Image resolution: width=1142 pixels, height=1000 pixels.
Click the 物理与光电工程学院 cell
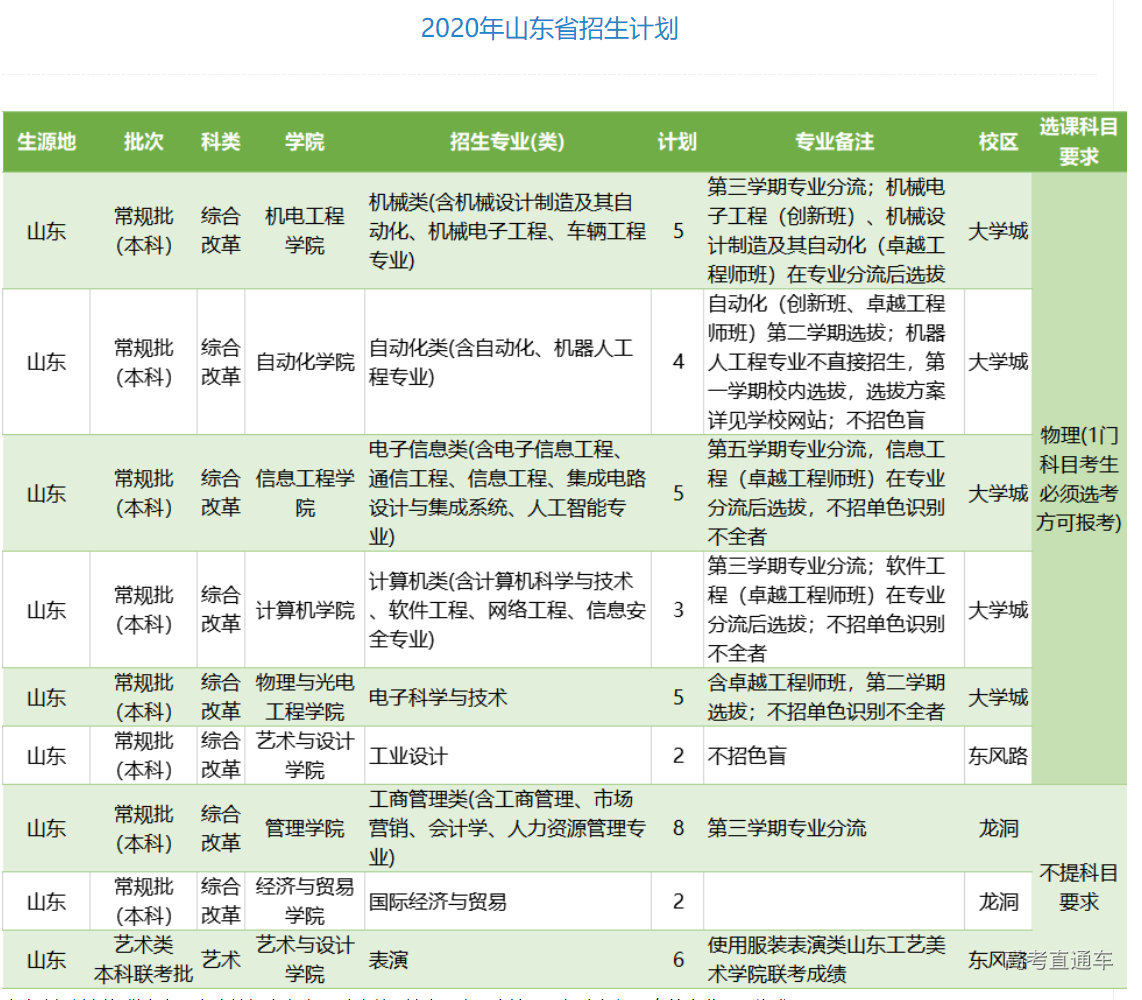pos(304,697)
